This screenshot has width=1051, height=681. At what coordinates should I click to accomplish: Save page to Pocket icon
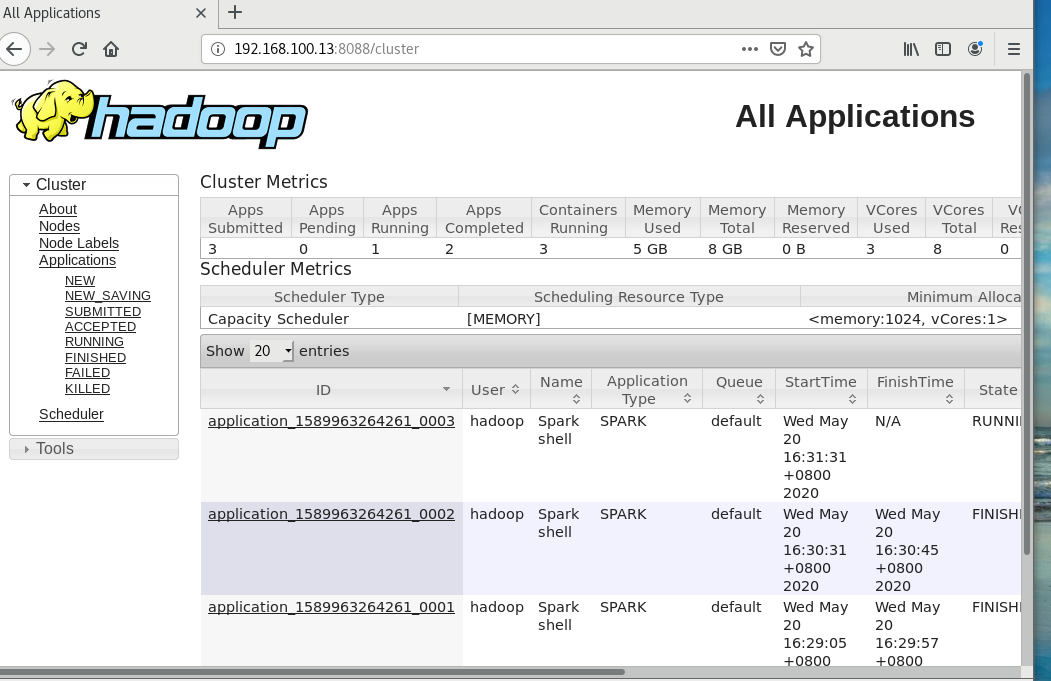pos(778,49)
